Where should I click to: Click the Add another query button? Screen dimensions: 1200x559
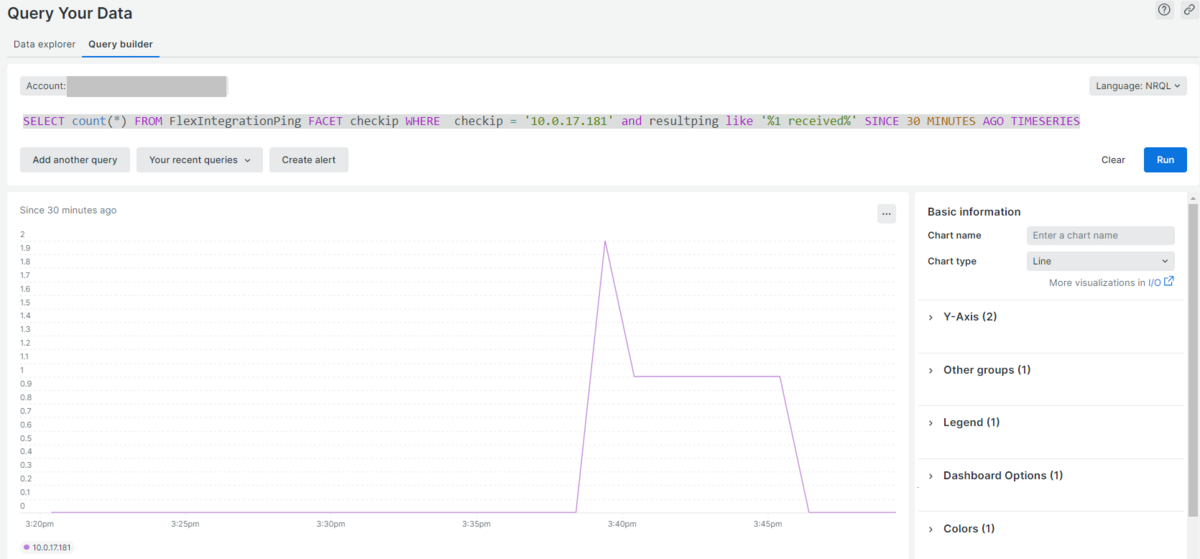(x=75, y=160)
